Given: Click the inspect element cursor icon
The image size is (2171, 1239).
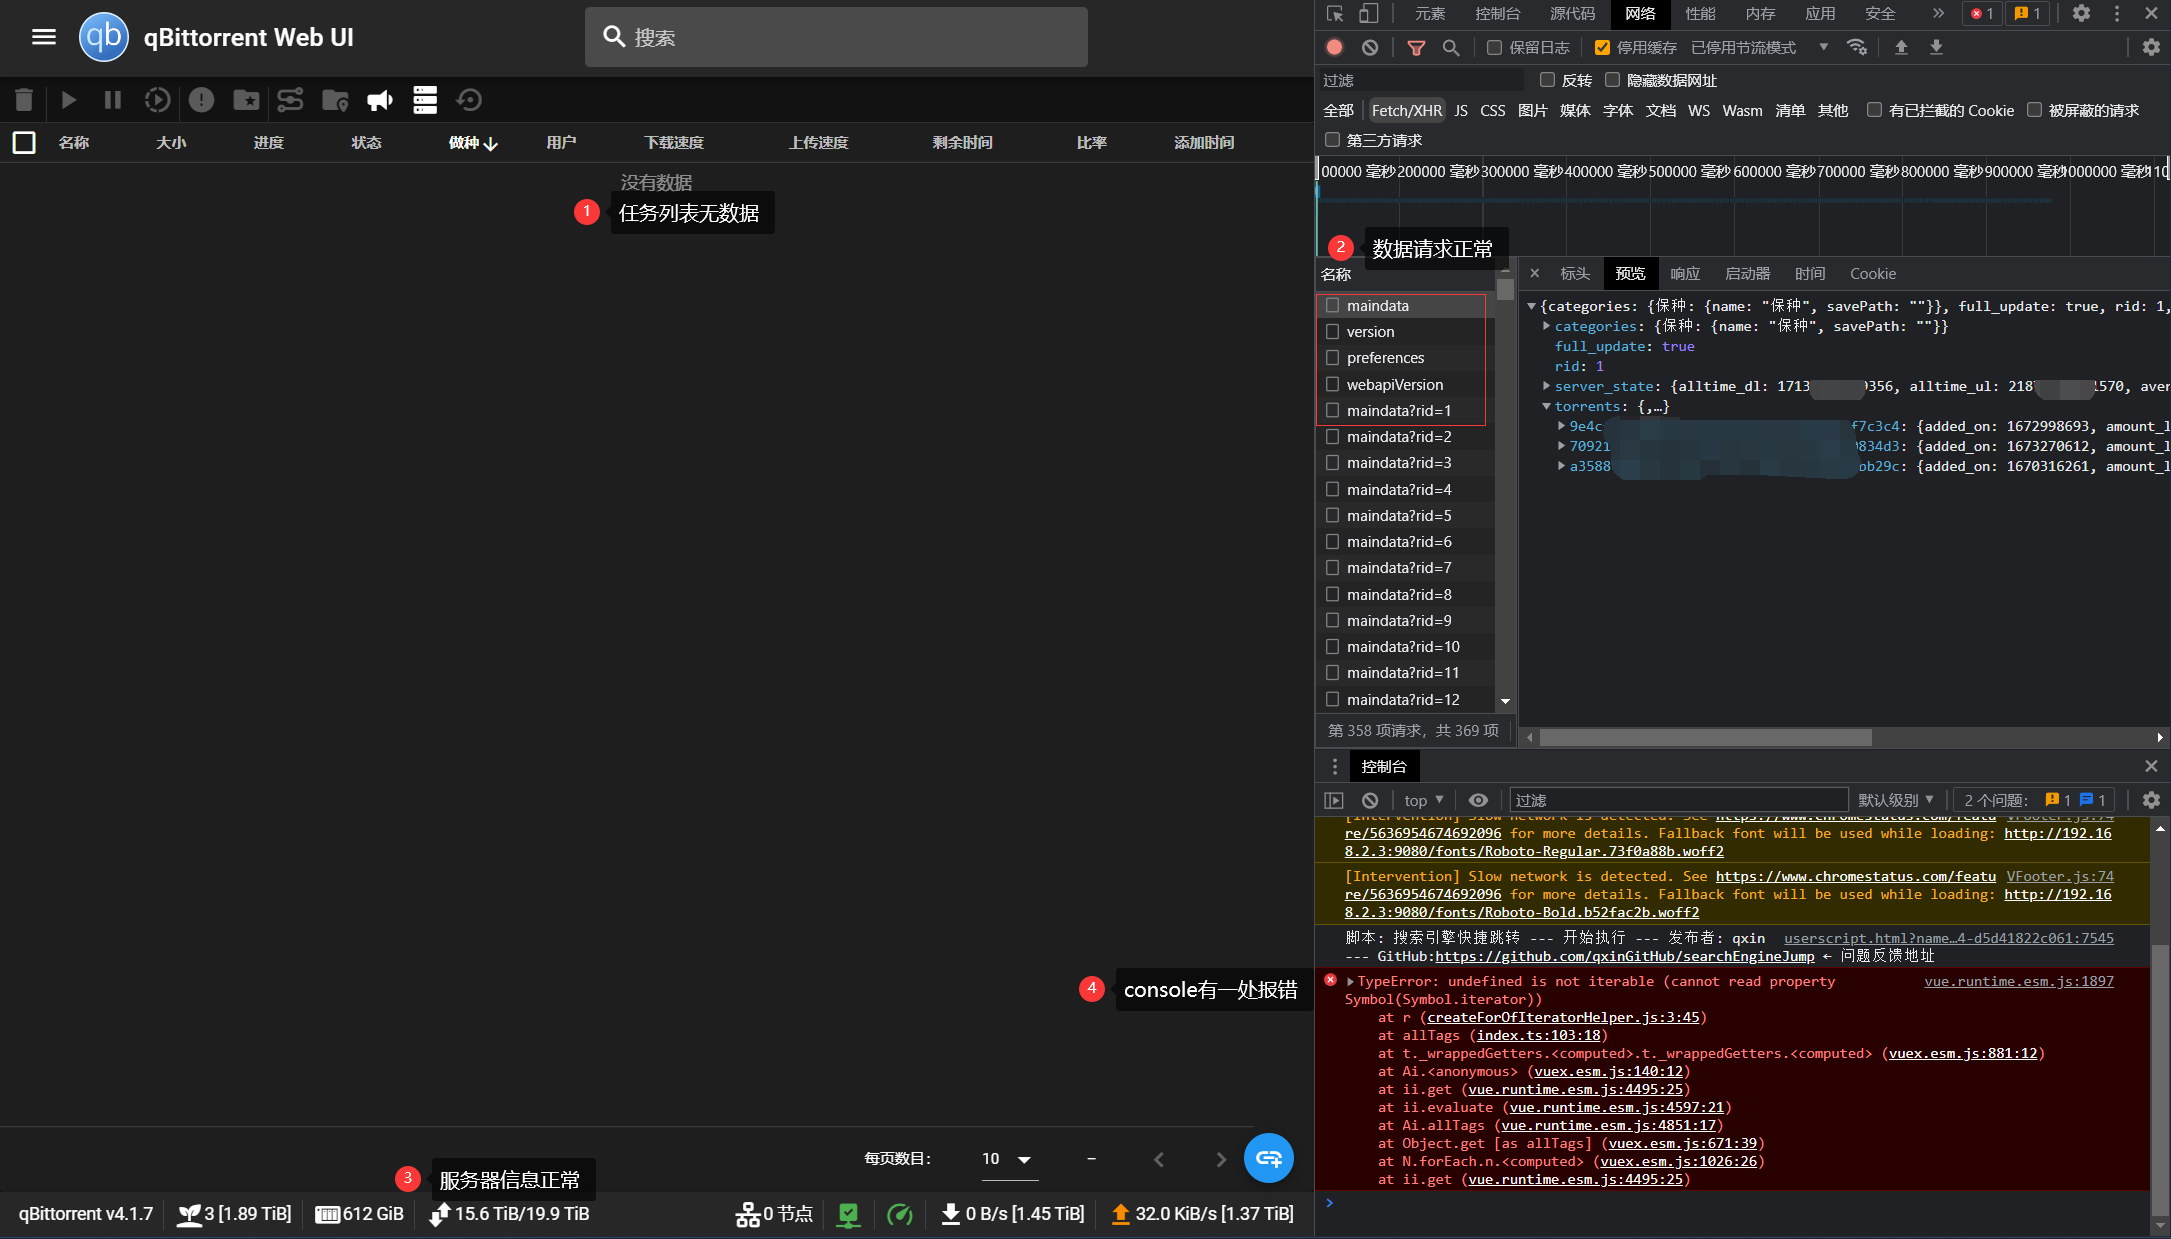Looking at the screenshot, I should coord(1335,13).
